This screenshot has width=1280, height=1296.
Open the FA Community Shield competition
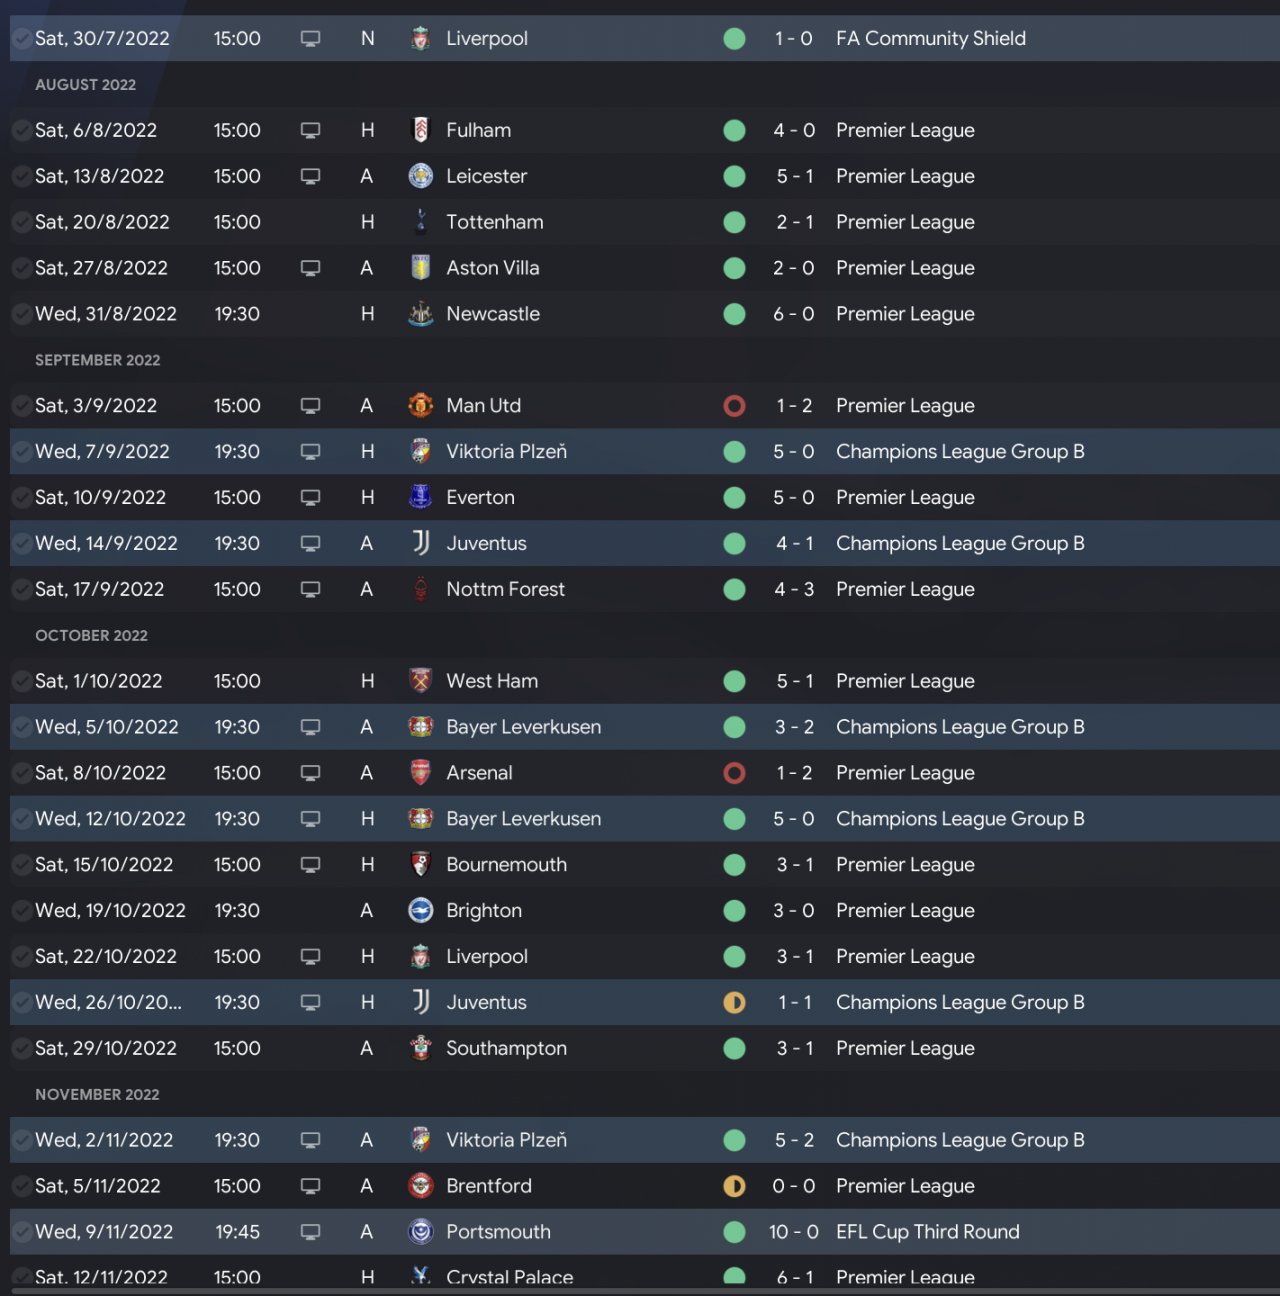(930, 39)
